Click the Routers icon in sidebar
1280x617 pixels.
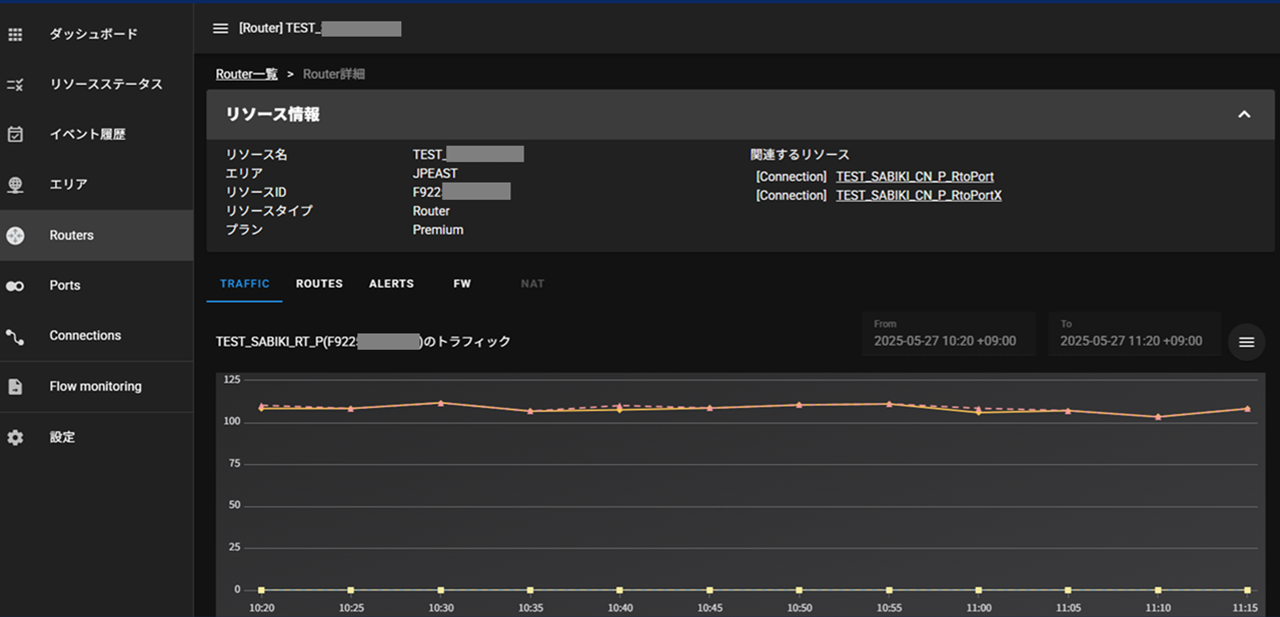15,236
